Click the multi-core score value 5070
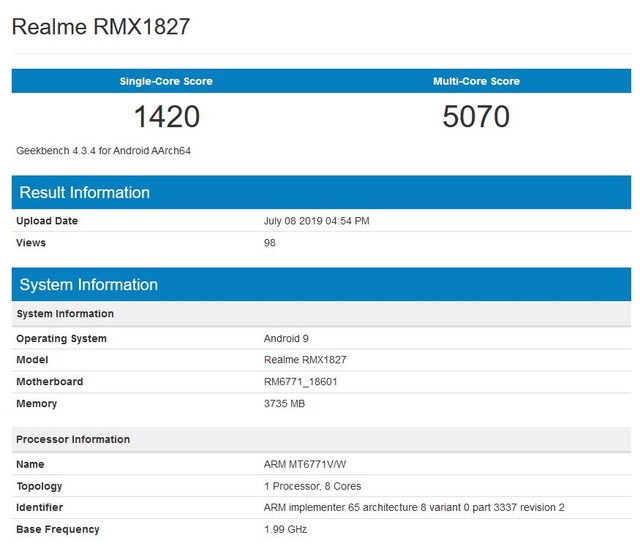The height and width of the screenshot is (546, 640). click(x=476, y=117)
